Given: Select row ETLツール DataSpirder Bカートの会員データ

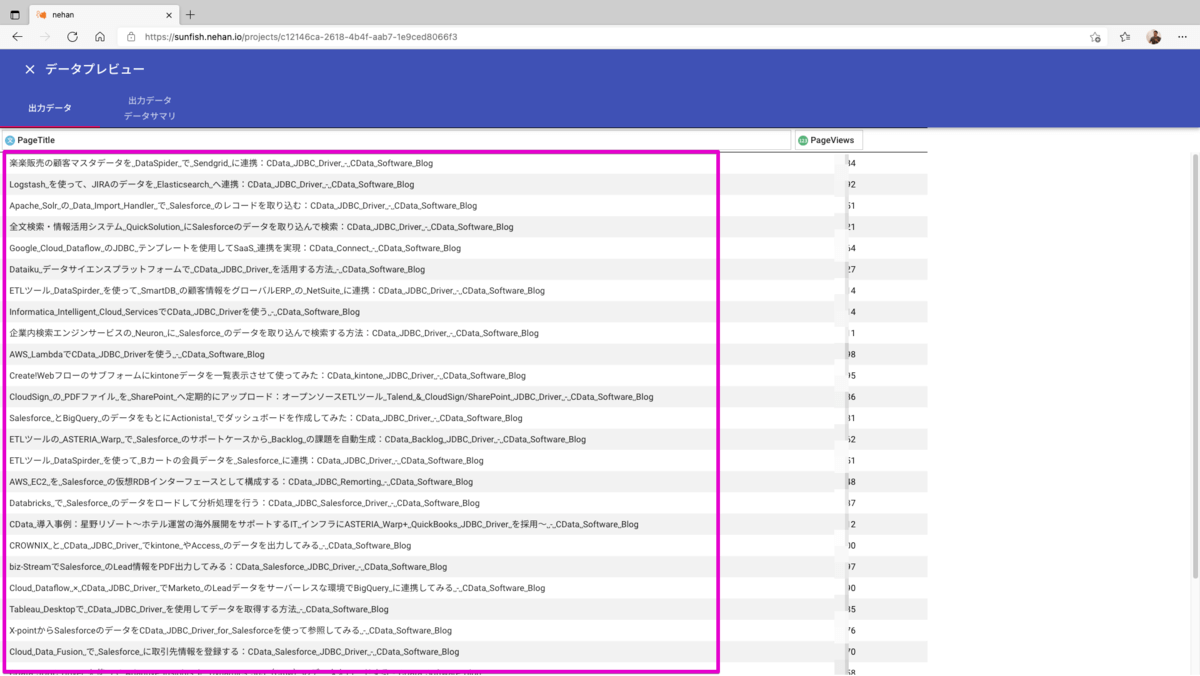Looking at the screenshot, I should (x=464, y=461).
